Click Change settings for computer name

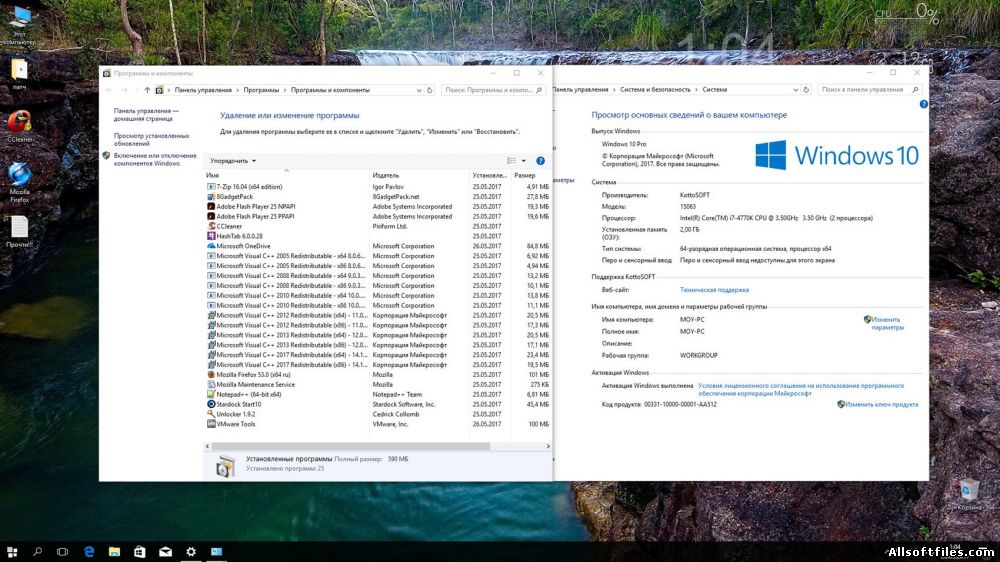(x=887, y=323)
